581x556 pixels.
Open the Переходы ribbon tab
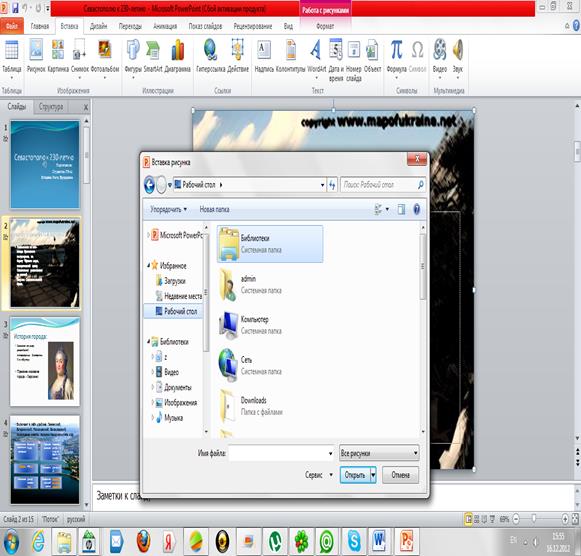130,26
